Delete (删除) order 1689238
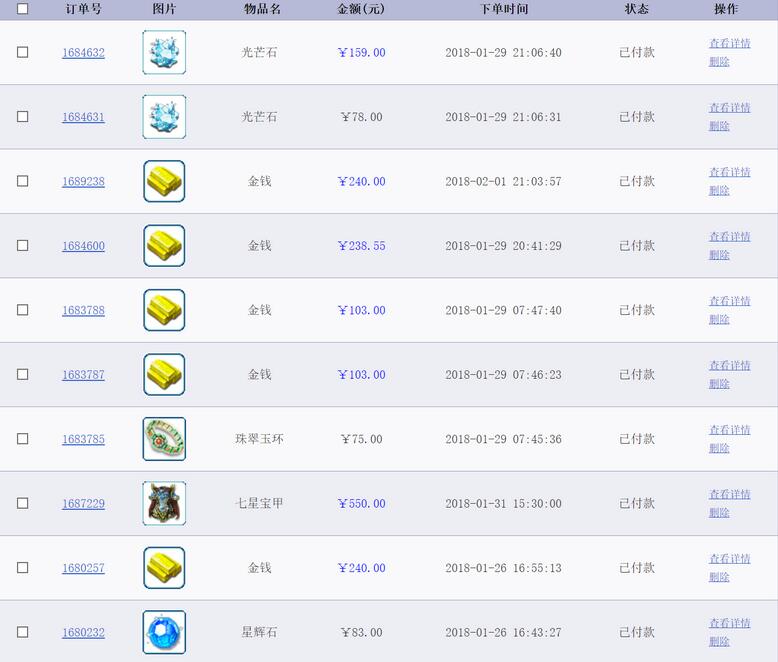The height and width of the screenshot is (662, 778). 719,191
